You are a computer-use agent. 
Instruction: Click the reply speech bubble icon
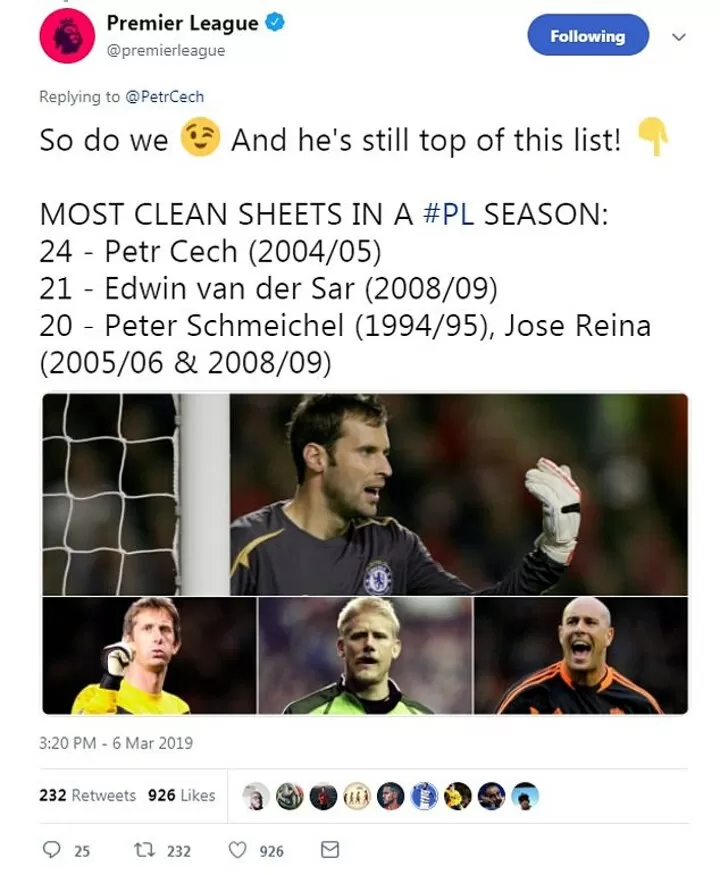click(x=53, y=850)
